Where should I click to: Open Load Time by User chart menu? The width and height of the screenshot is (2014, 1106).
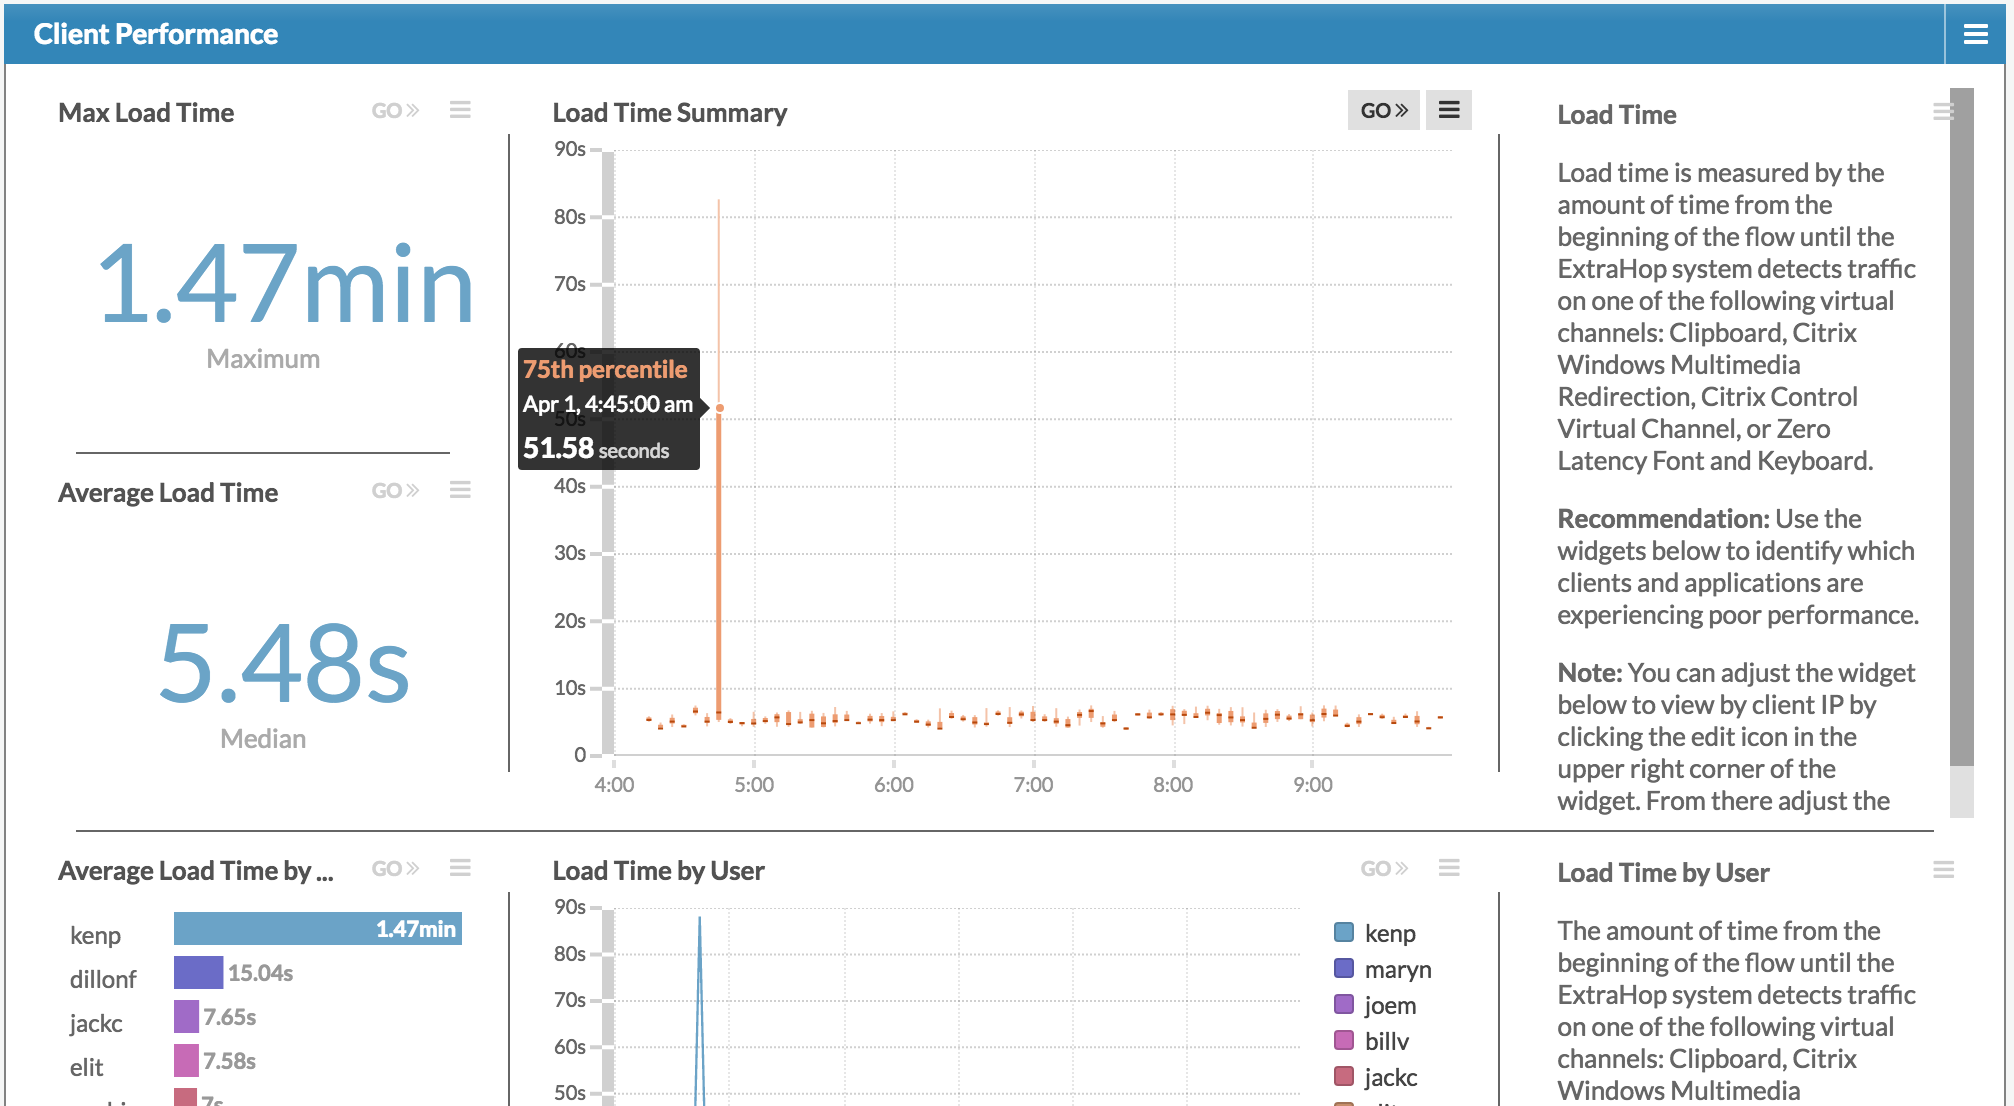[x=1448, y=868]
